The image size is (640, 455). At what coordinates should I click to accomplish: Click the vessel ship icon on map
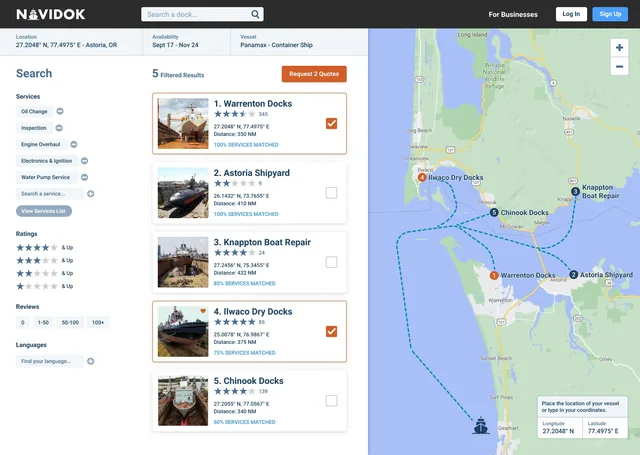coord(480,426)
